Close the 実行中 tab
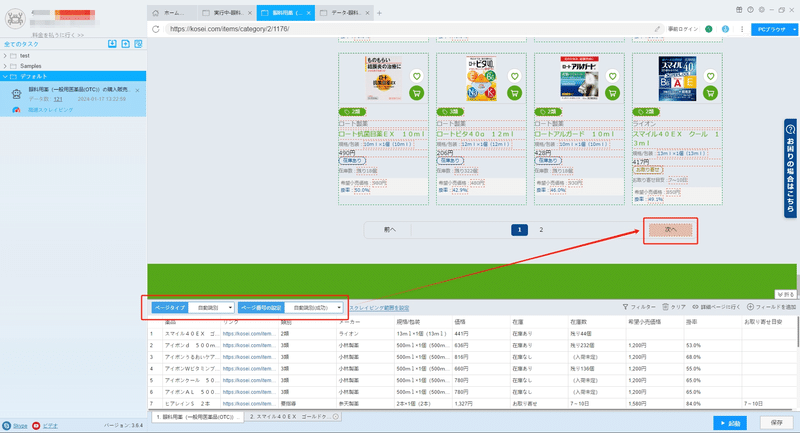 [x=249, y=13]
